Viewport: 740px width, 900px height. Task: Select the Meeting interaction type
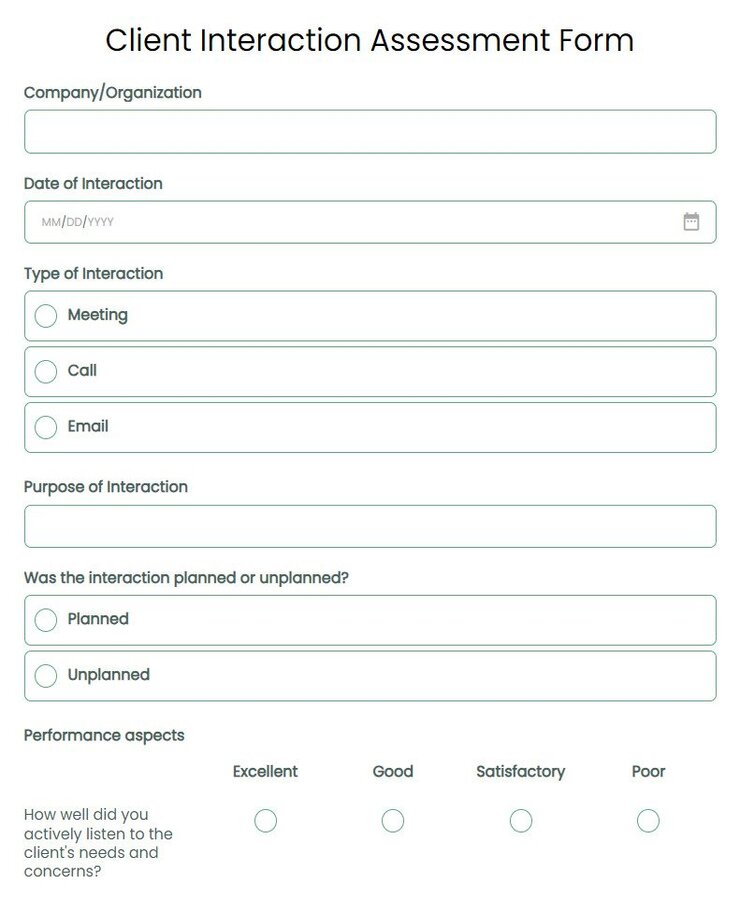(45, 315)
